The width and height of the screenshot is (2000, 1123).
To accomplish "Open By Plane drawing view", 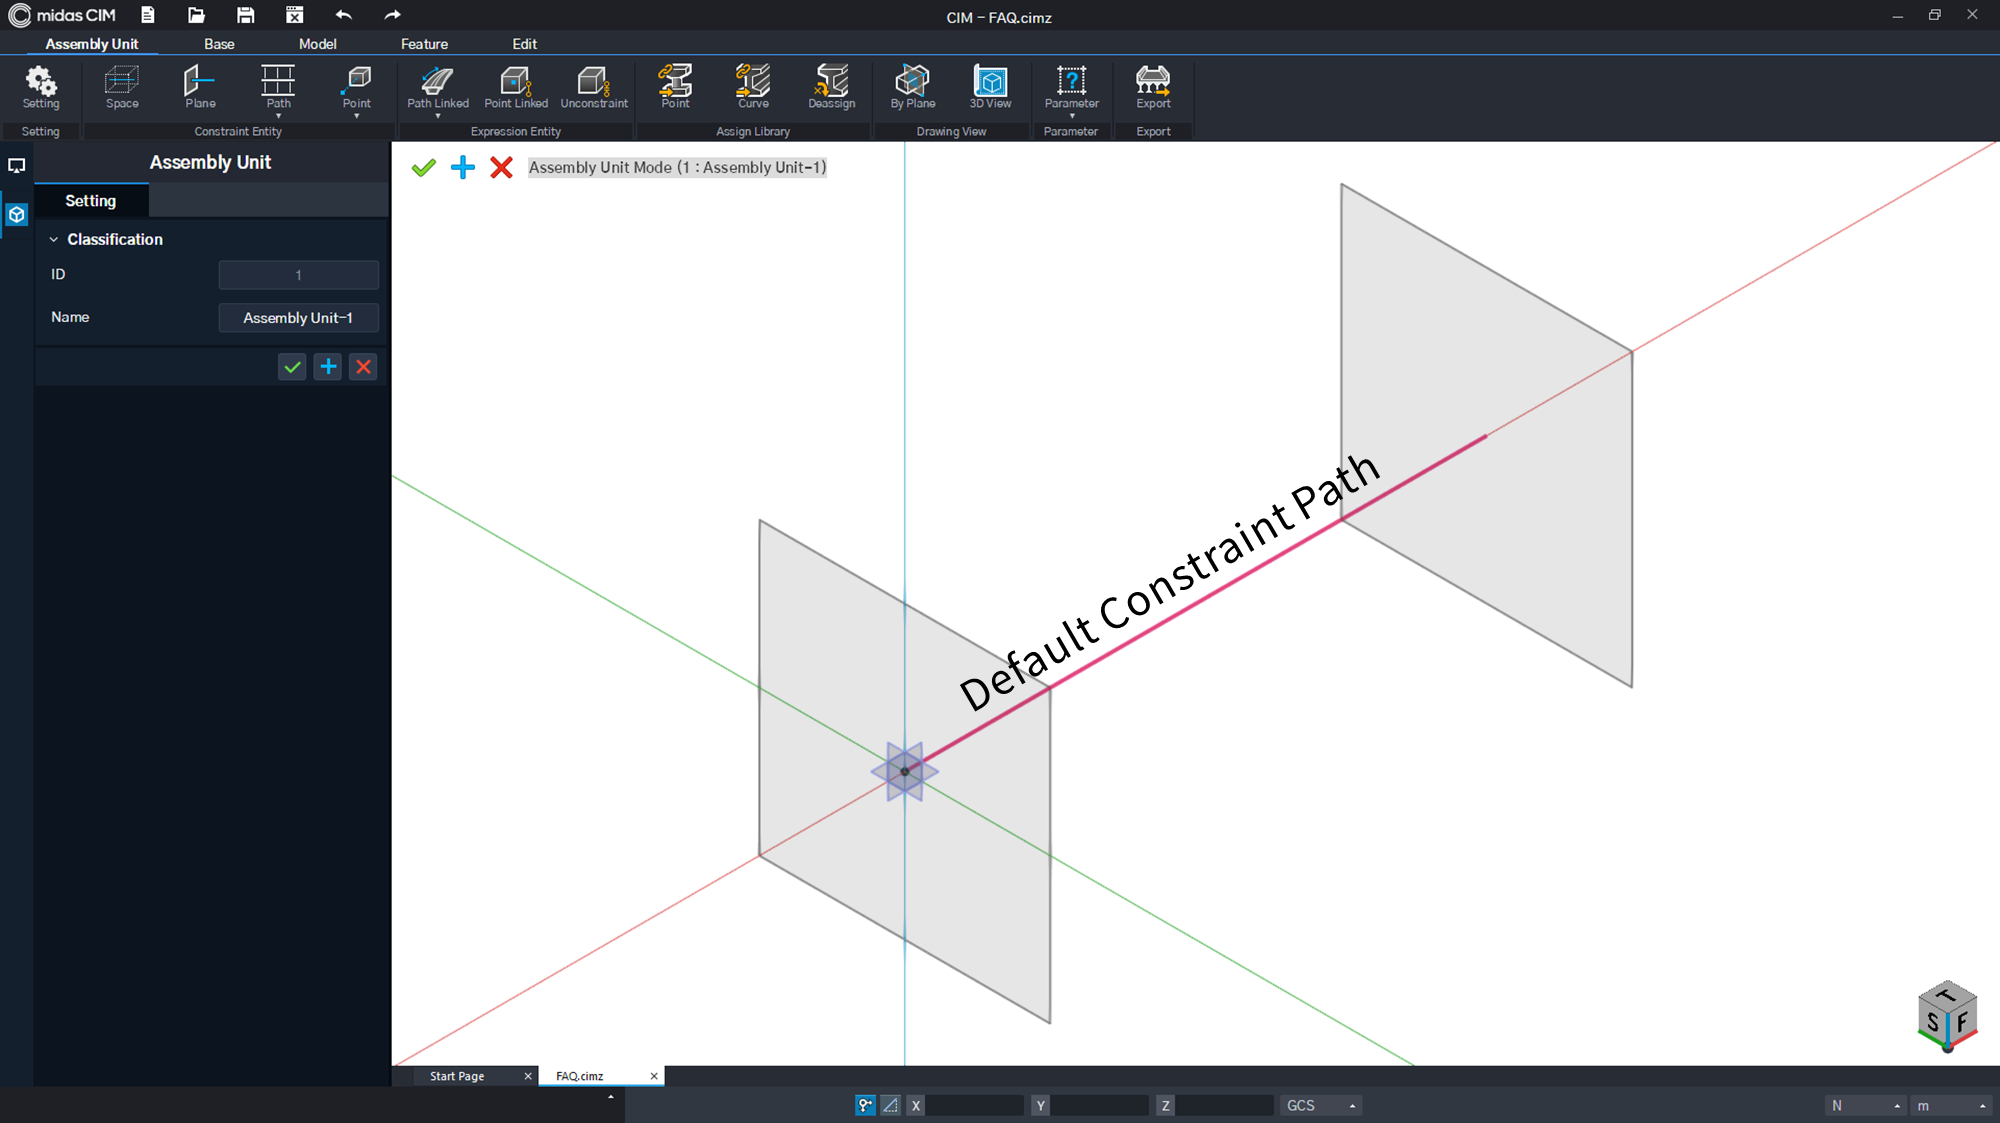I will (913, 87).
